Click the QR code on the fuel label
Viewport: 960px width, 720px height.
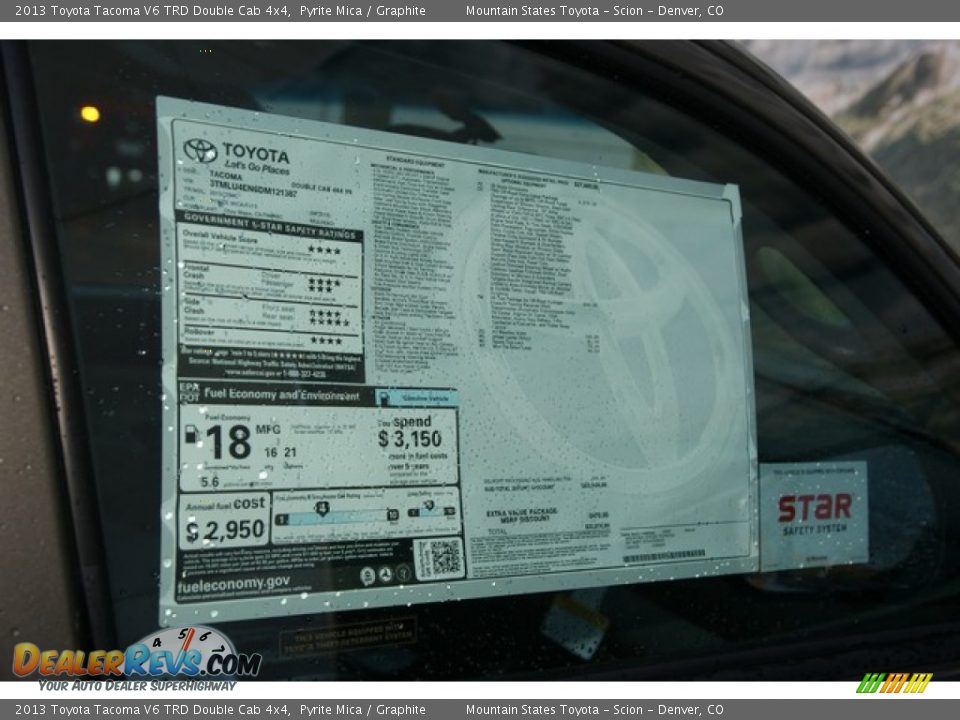point(439,558)
